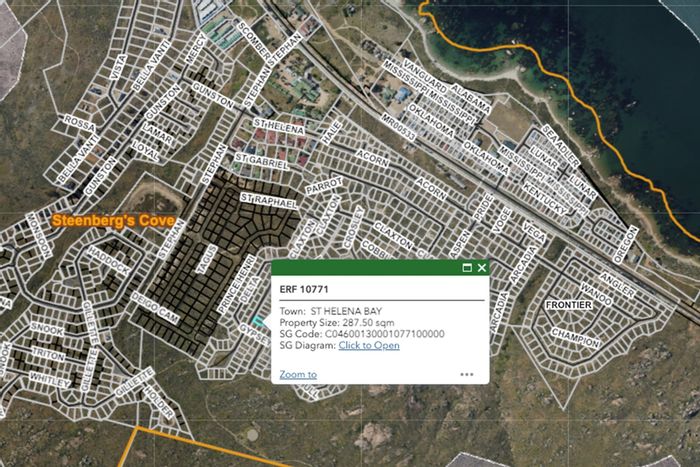700x467 pixels.
Task: Select the ST GABRIEL street label
Action: [x=260, y=160]
